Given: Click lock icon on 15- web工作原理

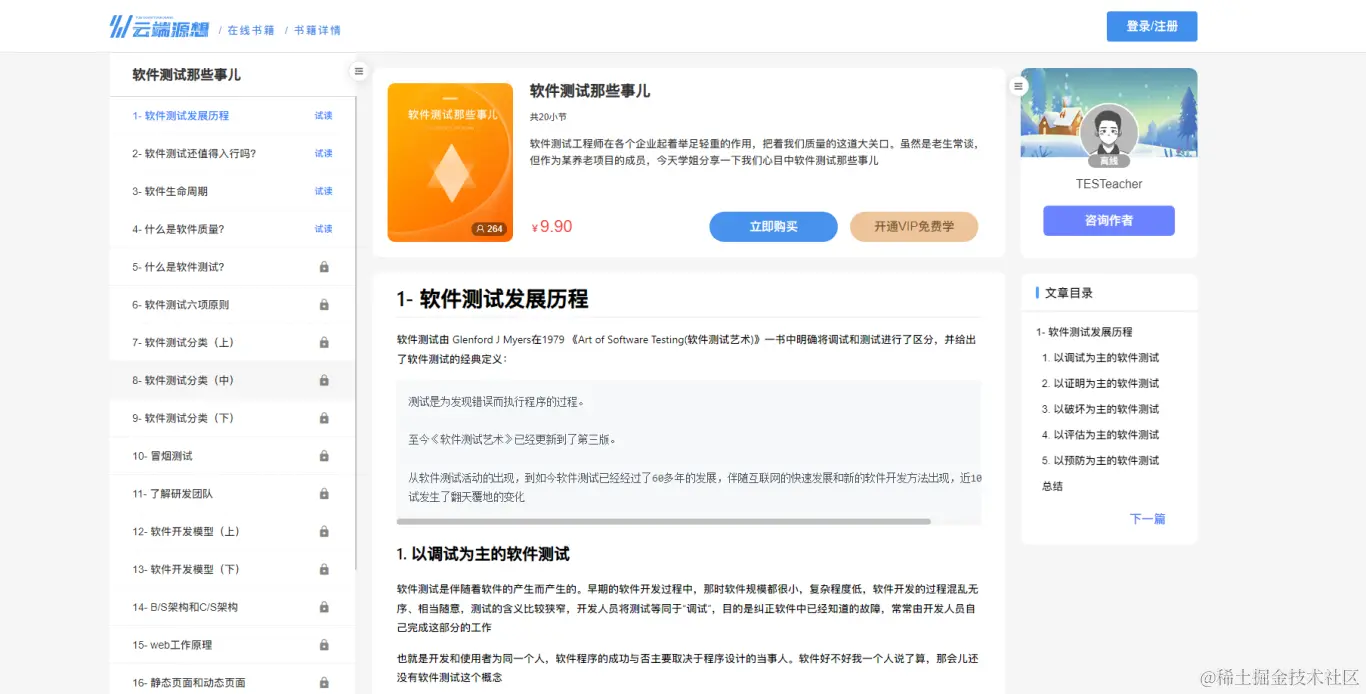Looking at the screenshot, I should click(324, 645).
